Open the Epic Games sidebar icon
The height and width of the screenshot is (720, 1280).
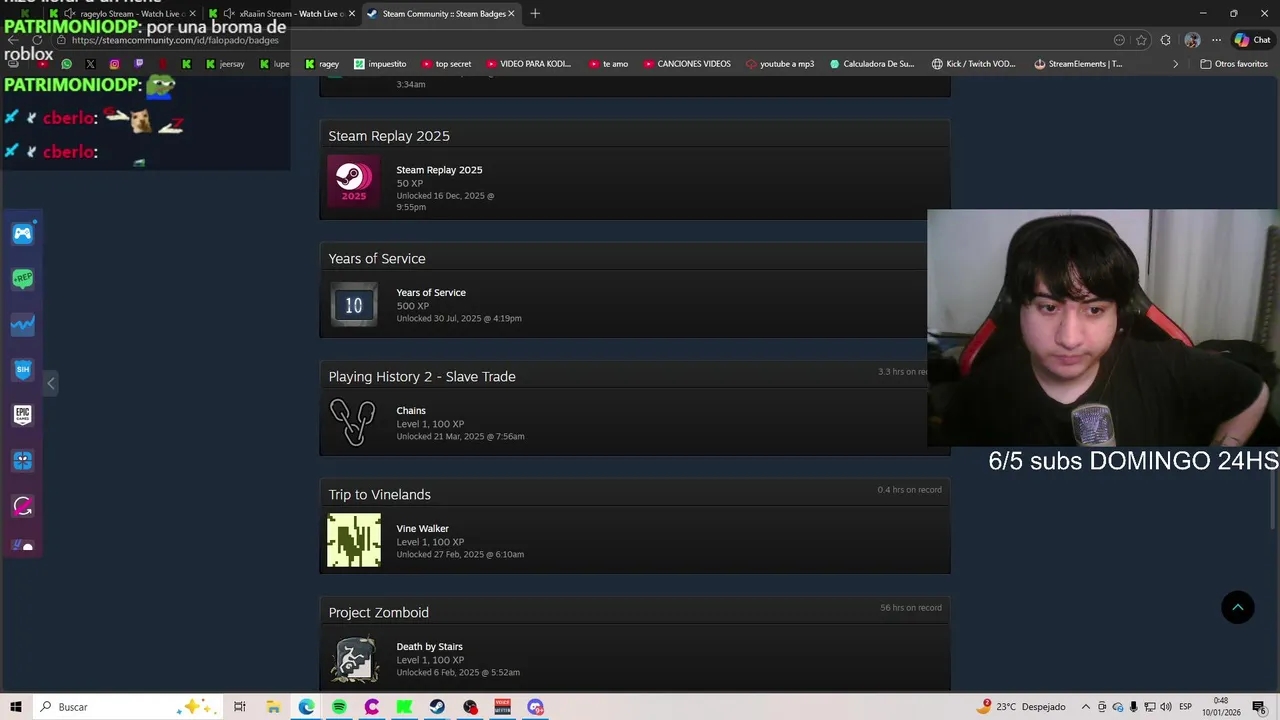23,414
